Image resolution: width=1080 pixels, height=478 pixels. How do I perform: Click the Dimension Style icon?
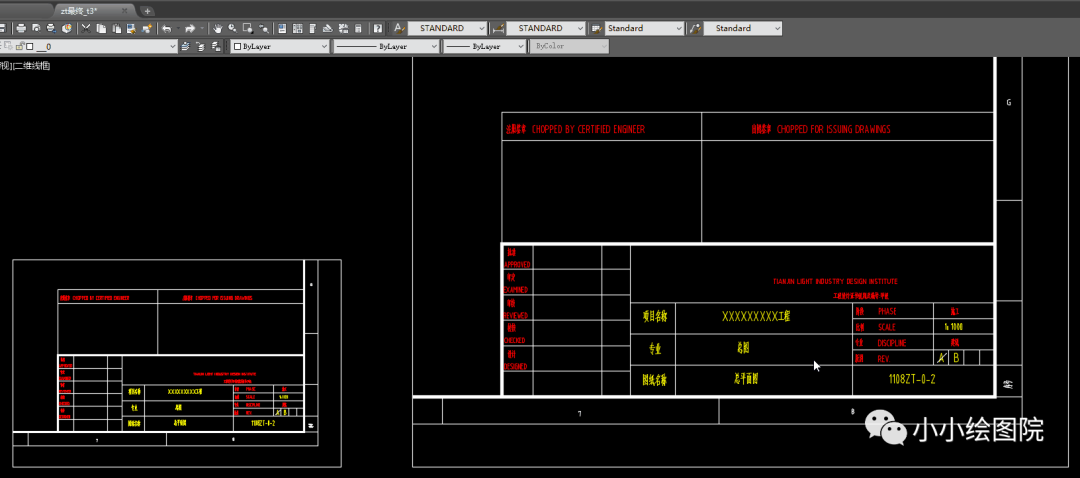tap(499, 28)
